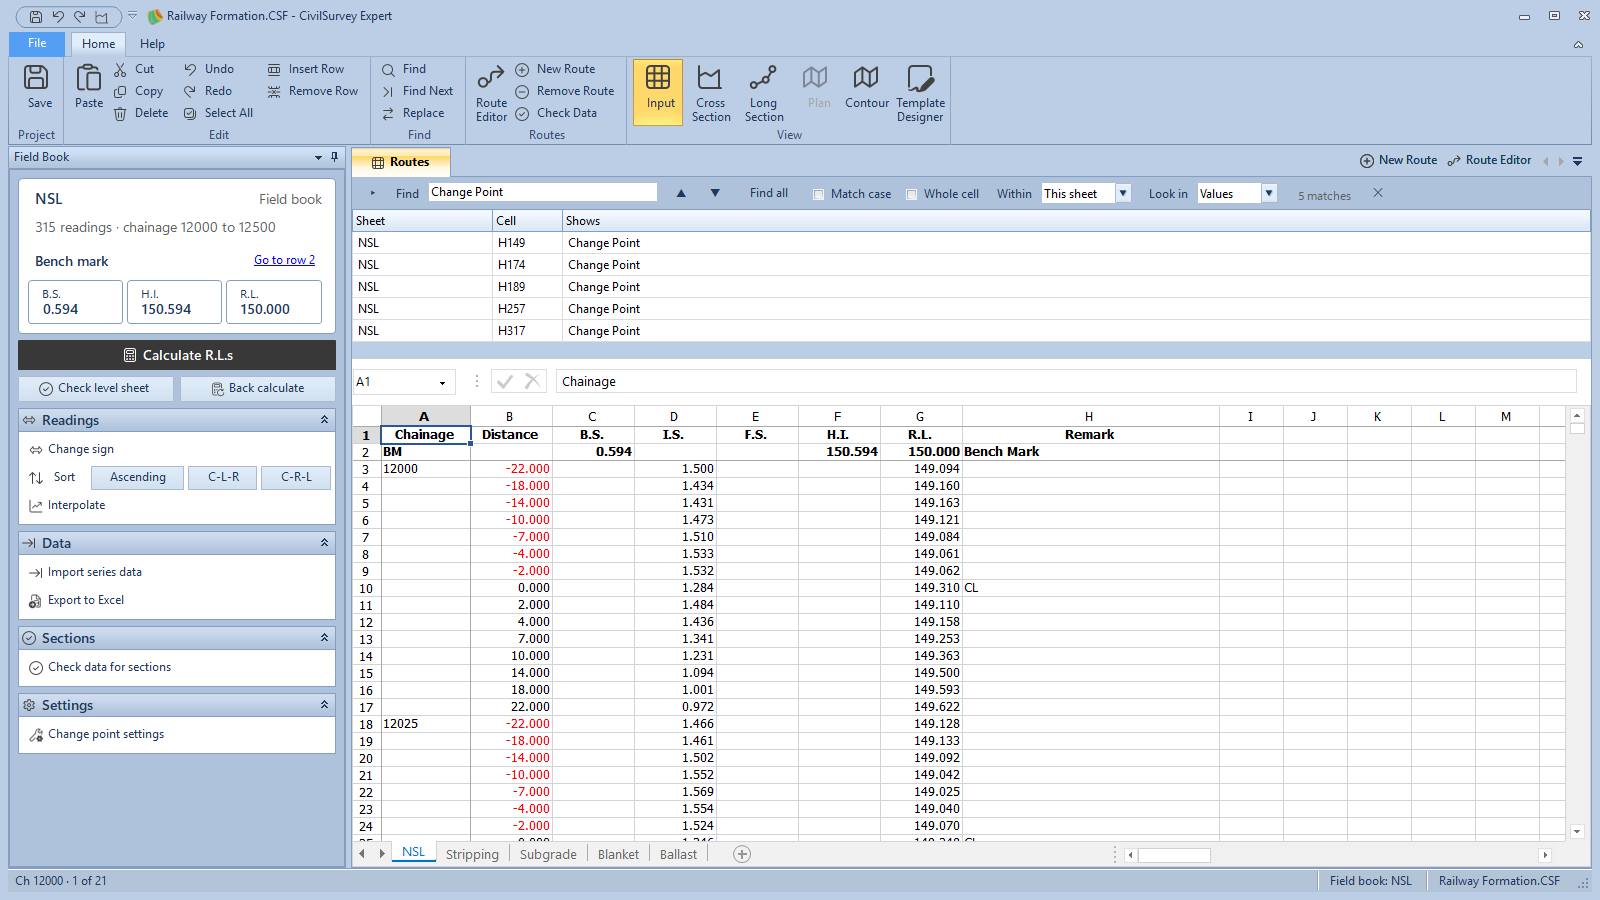Add a new sheet with plus icon

[x=742, y=854]
